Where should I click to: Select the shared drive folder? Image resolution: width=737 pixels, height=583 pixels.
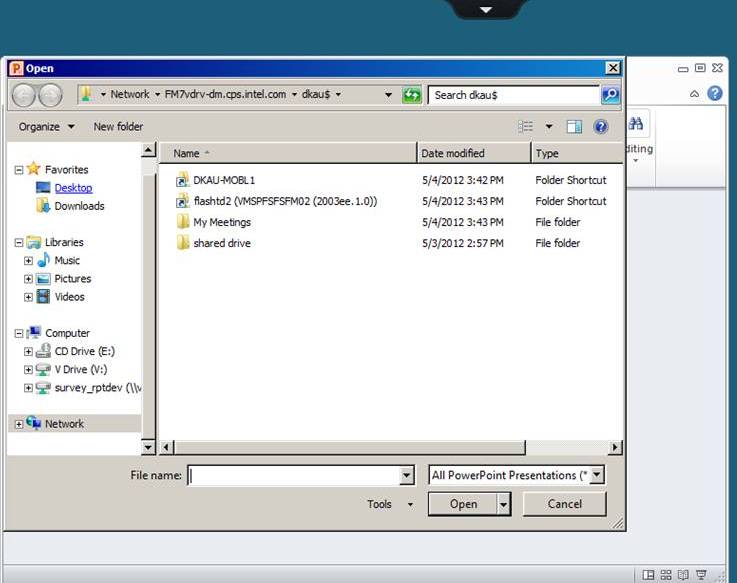(x=221, y=243)
